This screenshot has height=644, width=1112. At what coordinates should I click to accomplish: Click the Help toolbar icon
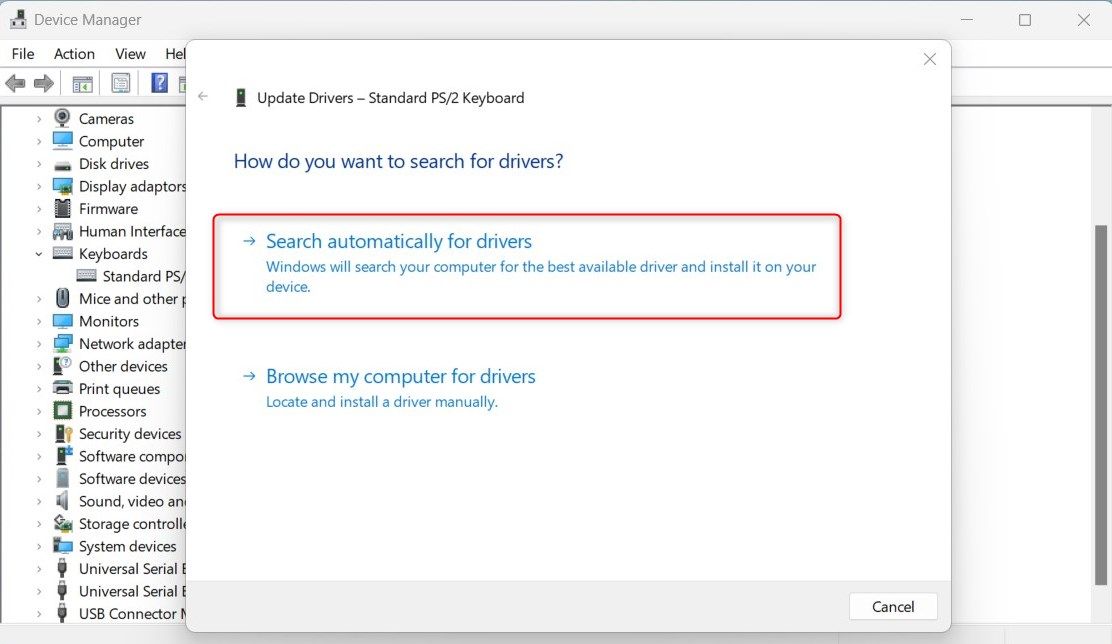(158, 82)
